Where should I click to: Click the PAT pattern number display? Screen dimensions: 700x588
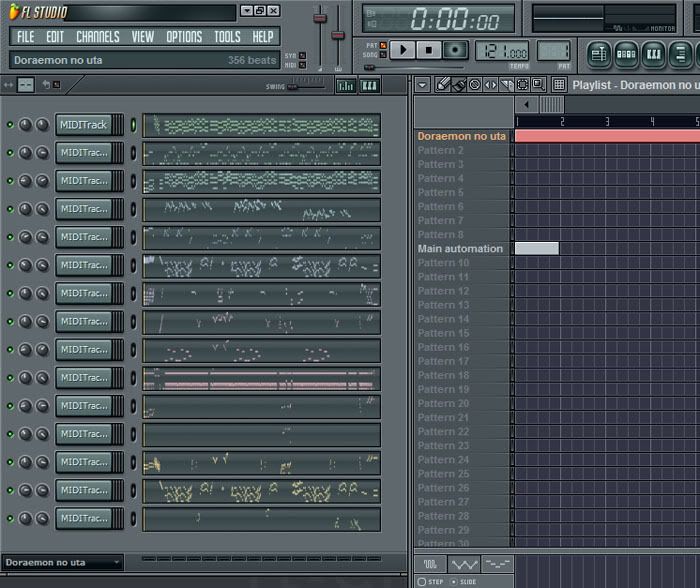pos(553,51)
